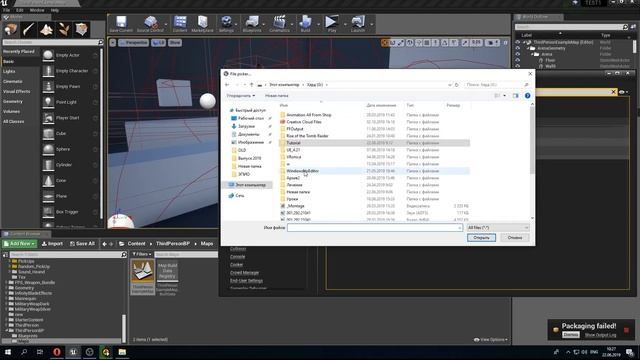The image size is (640, 360).
Task: Collapse ThirdPersonBP folder in tree
Action: pos(7,331)
